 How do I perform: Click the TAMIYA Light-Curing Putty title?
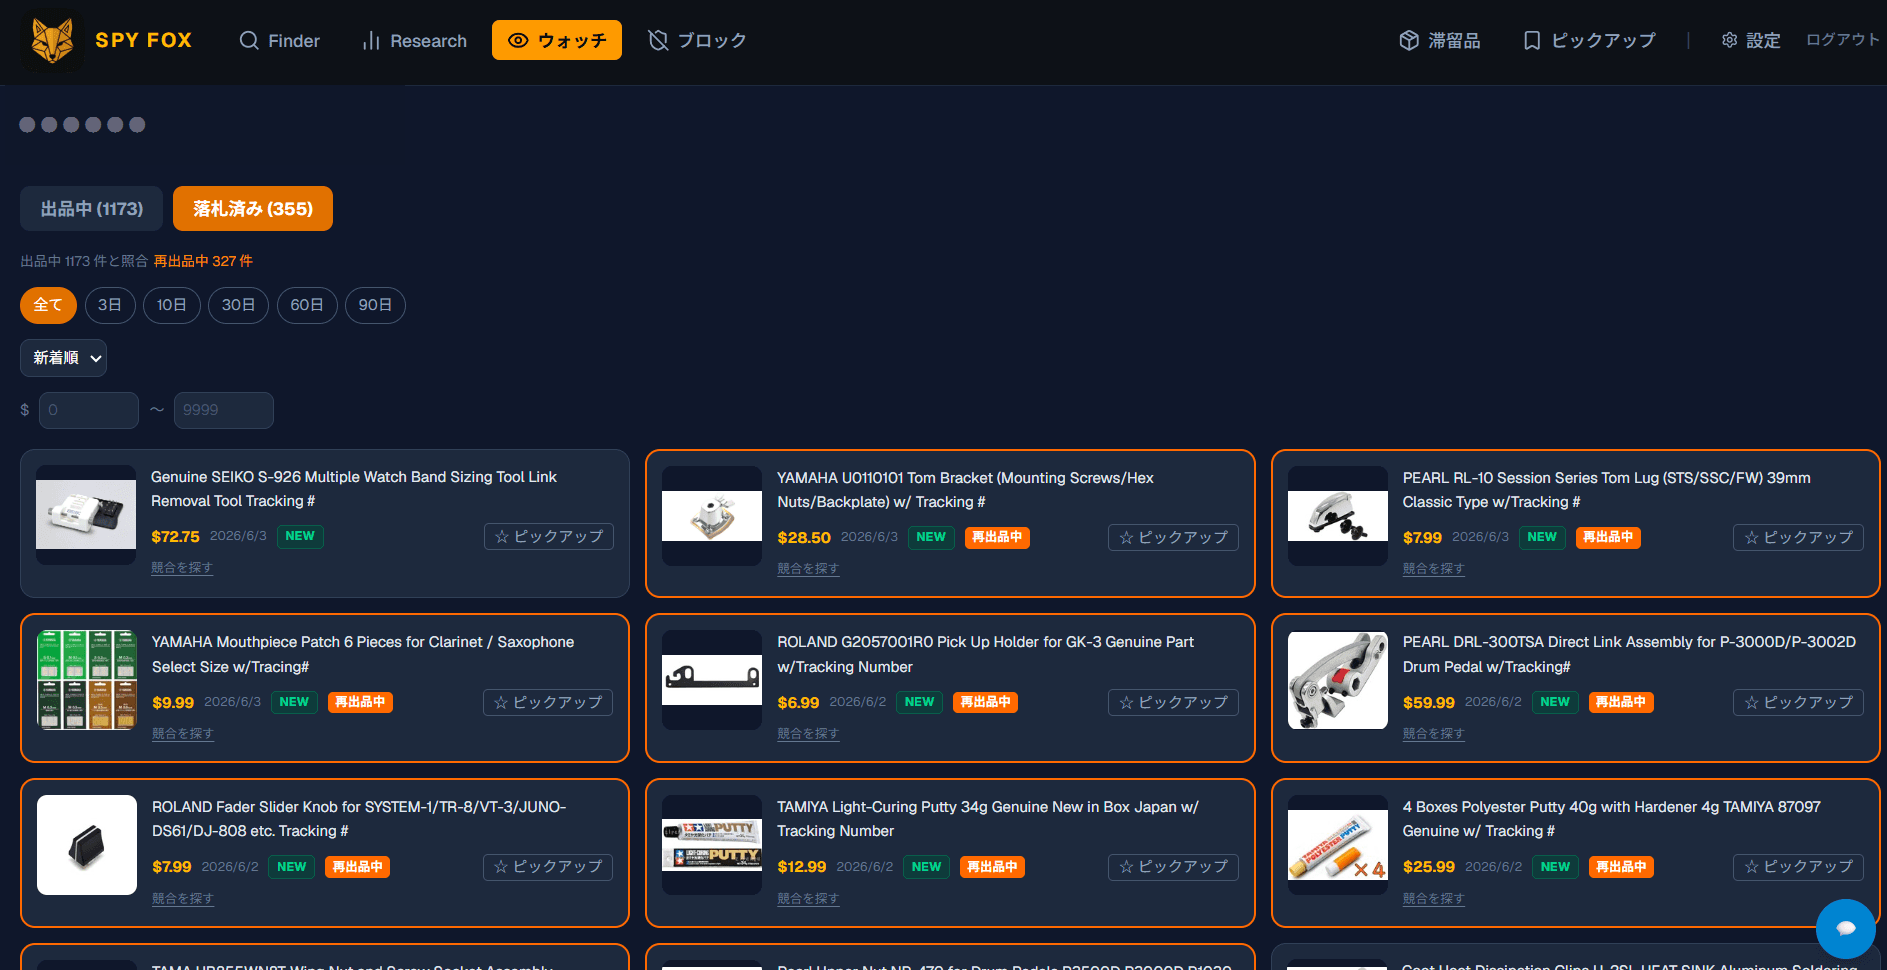(x=988, y=819)
